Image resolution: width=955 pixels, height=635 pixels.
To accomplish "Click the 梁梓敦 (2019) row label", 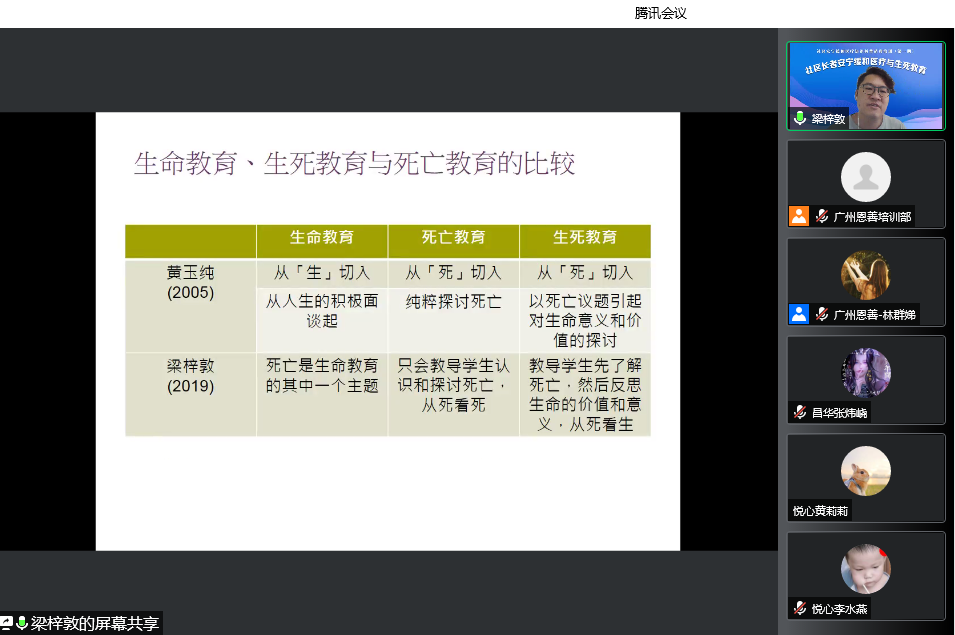I will click(191, 376).
